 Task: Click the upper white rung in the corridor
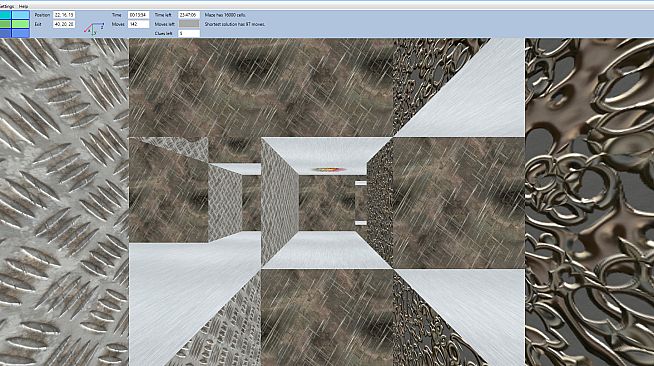point(361,183)
